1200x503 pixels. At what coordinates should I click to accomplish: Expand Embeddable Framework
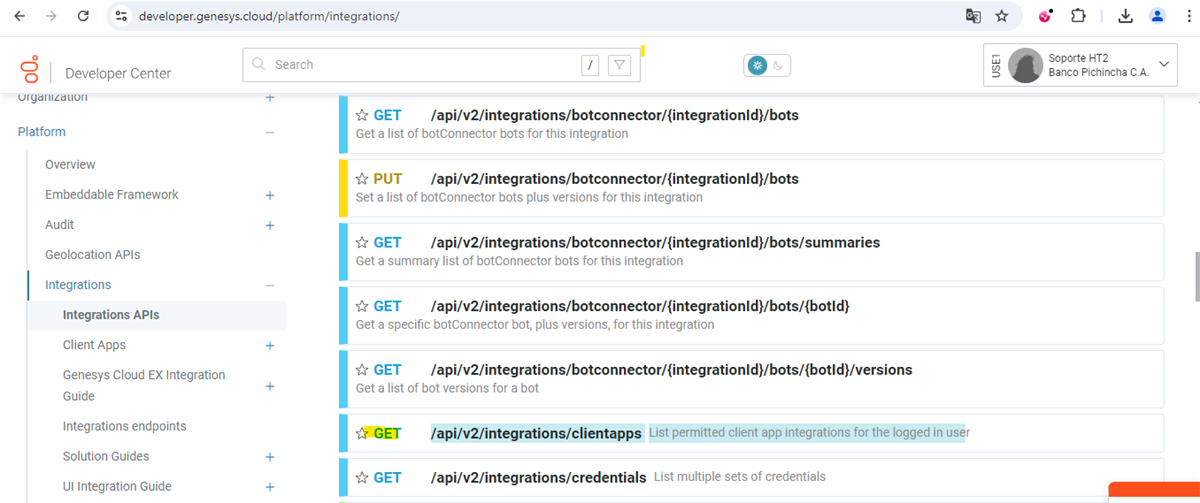click(269, 195)
